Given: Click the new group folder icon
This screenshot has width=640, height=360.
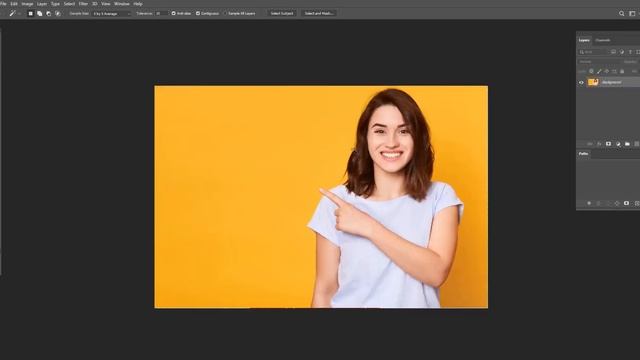Looking at the screenshot, I should [x=627, y=144].
